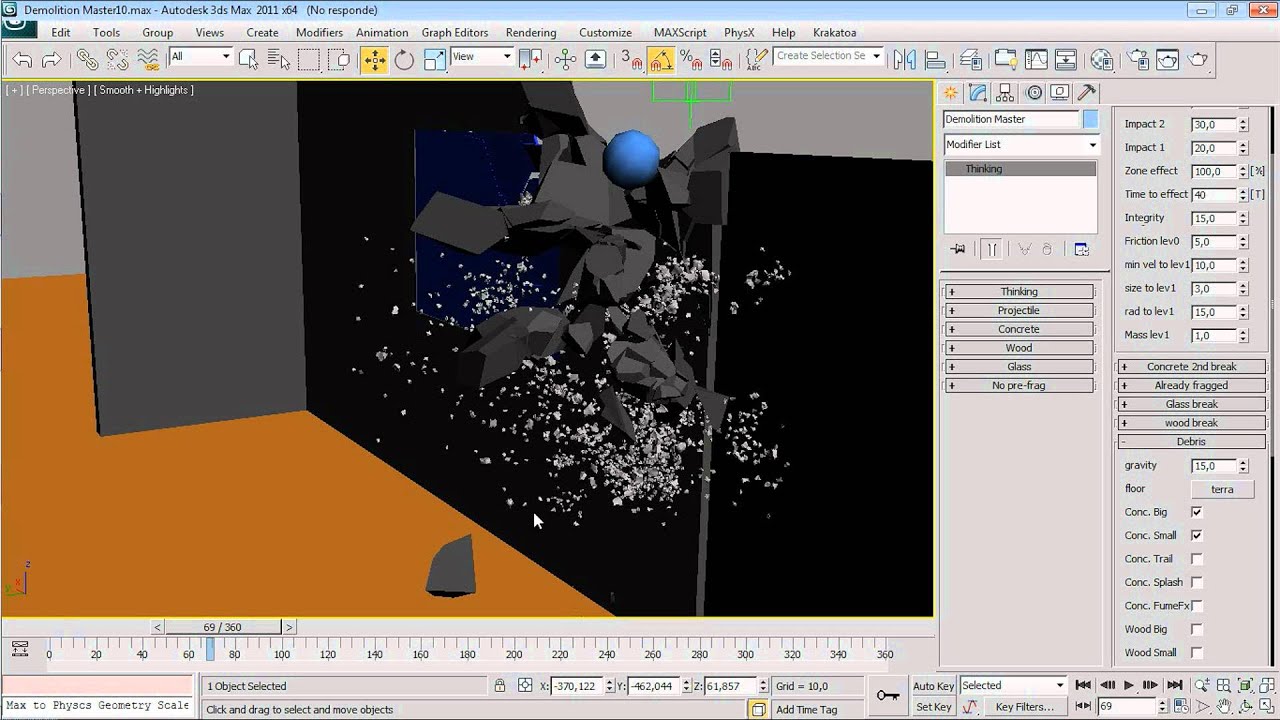Click the Render Production teapot icon

tap(1198, 60)
